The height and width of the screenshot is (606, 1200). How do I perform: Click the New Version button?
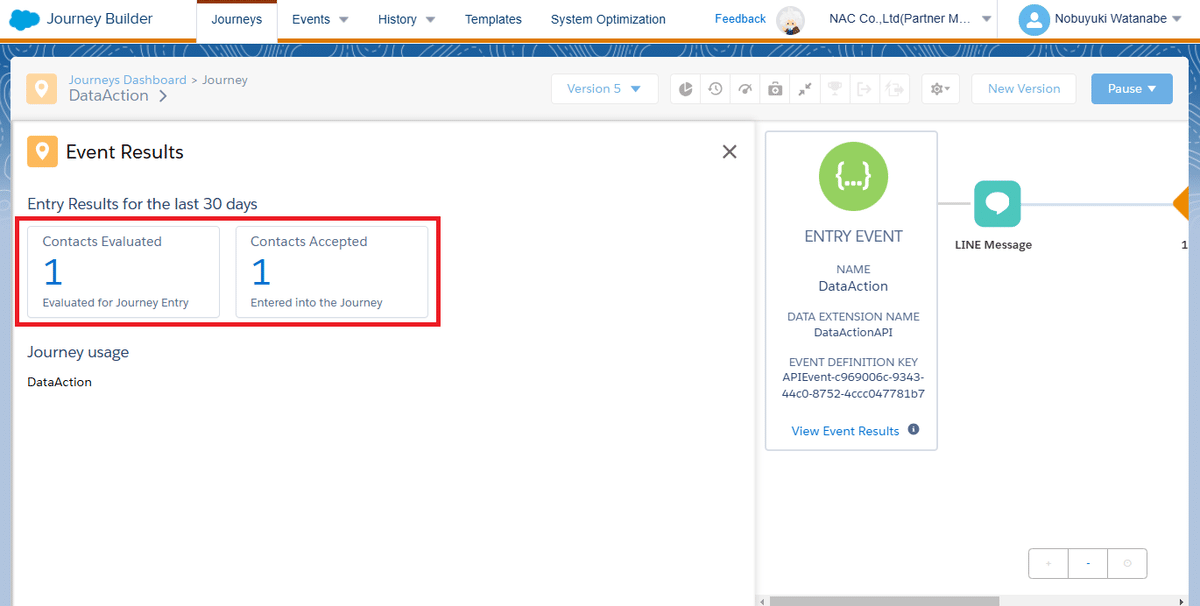click(1024, 89)
